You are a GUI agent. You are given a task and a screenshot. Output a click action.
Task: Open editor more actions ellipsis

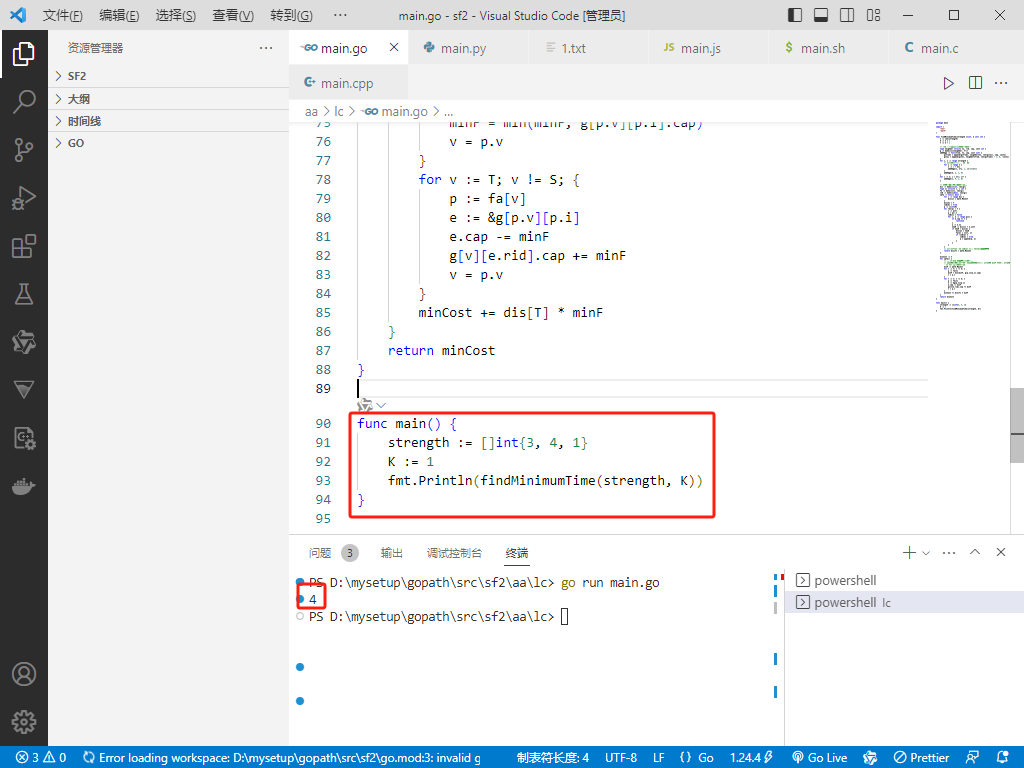1001,83
